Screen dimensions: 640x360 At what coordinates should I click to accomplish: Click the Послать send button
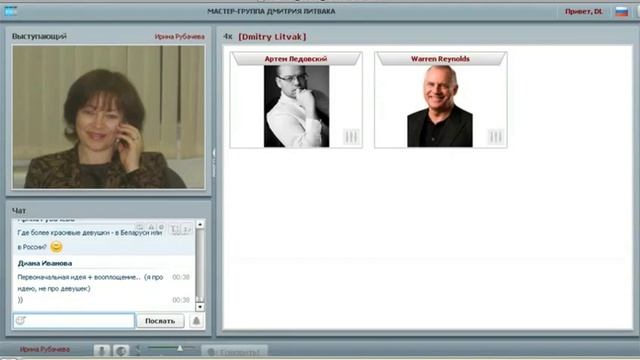160,321
